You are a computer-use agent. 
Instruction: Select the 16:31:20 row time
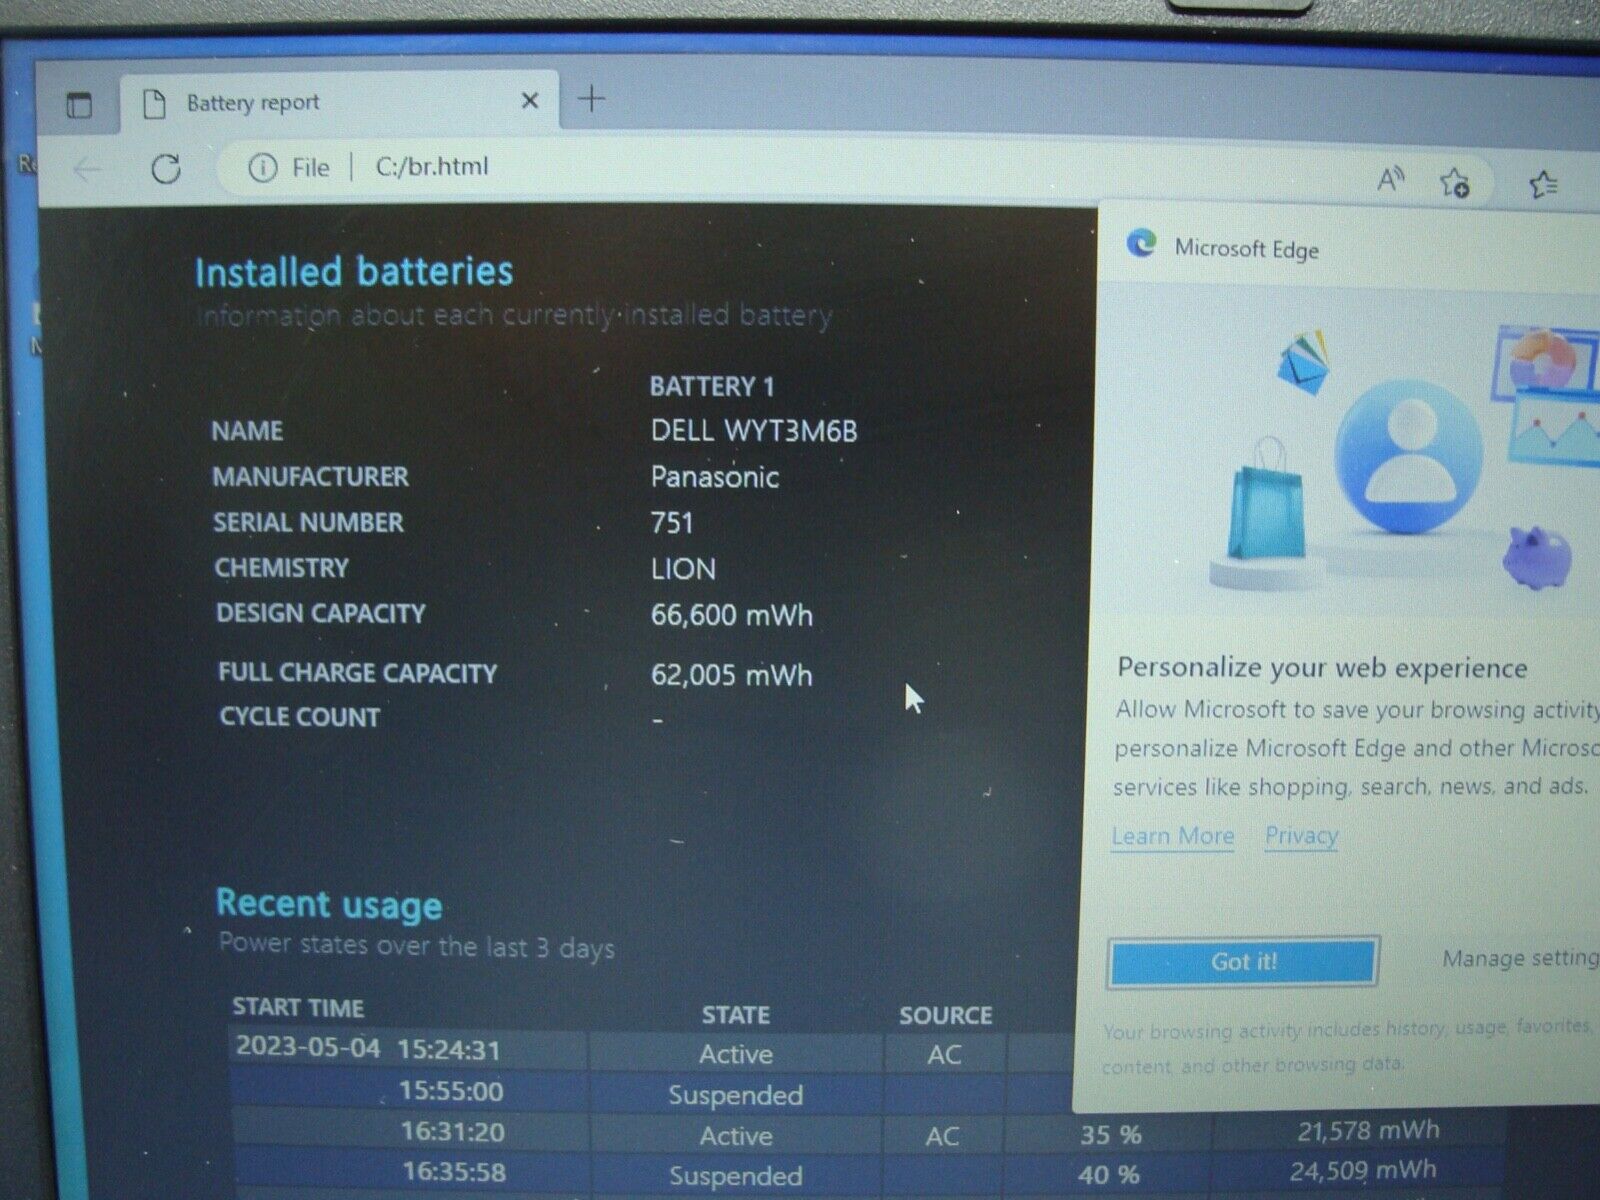tap(452, 1133)
